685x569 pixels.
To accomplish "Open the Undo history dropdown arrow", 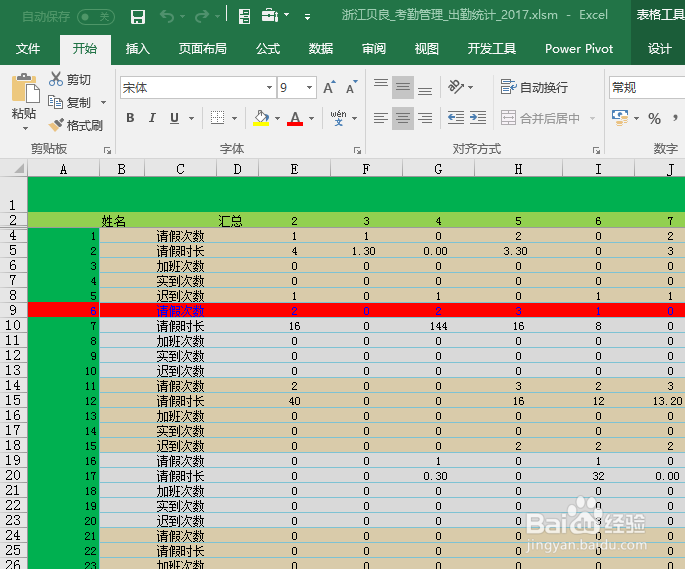I will pos(183,17).
